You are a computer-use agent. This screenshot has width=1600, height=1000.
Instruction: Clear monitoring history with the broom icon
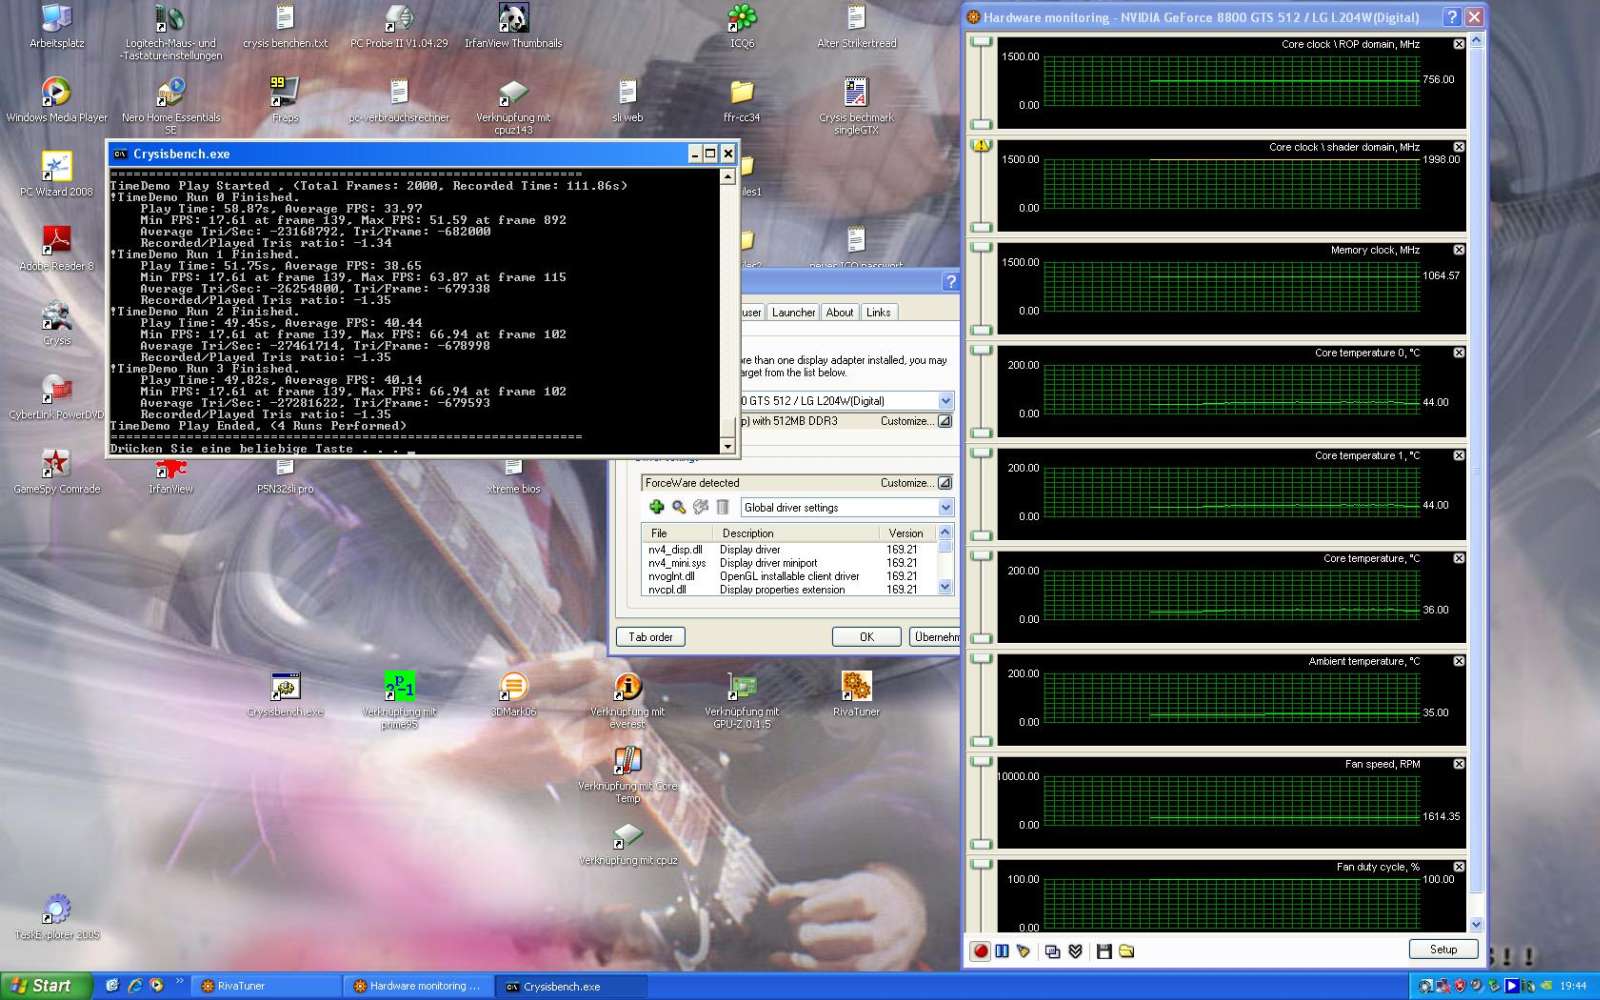pos(1023,951)
